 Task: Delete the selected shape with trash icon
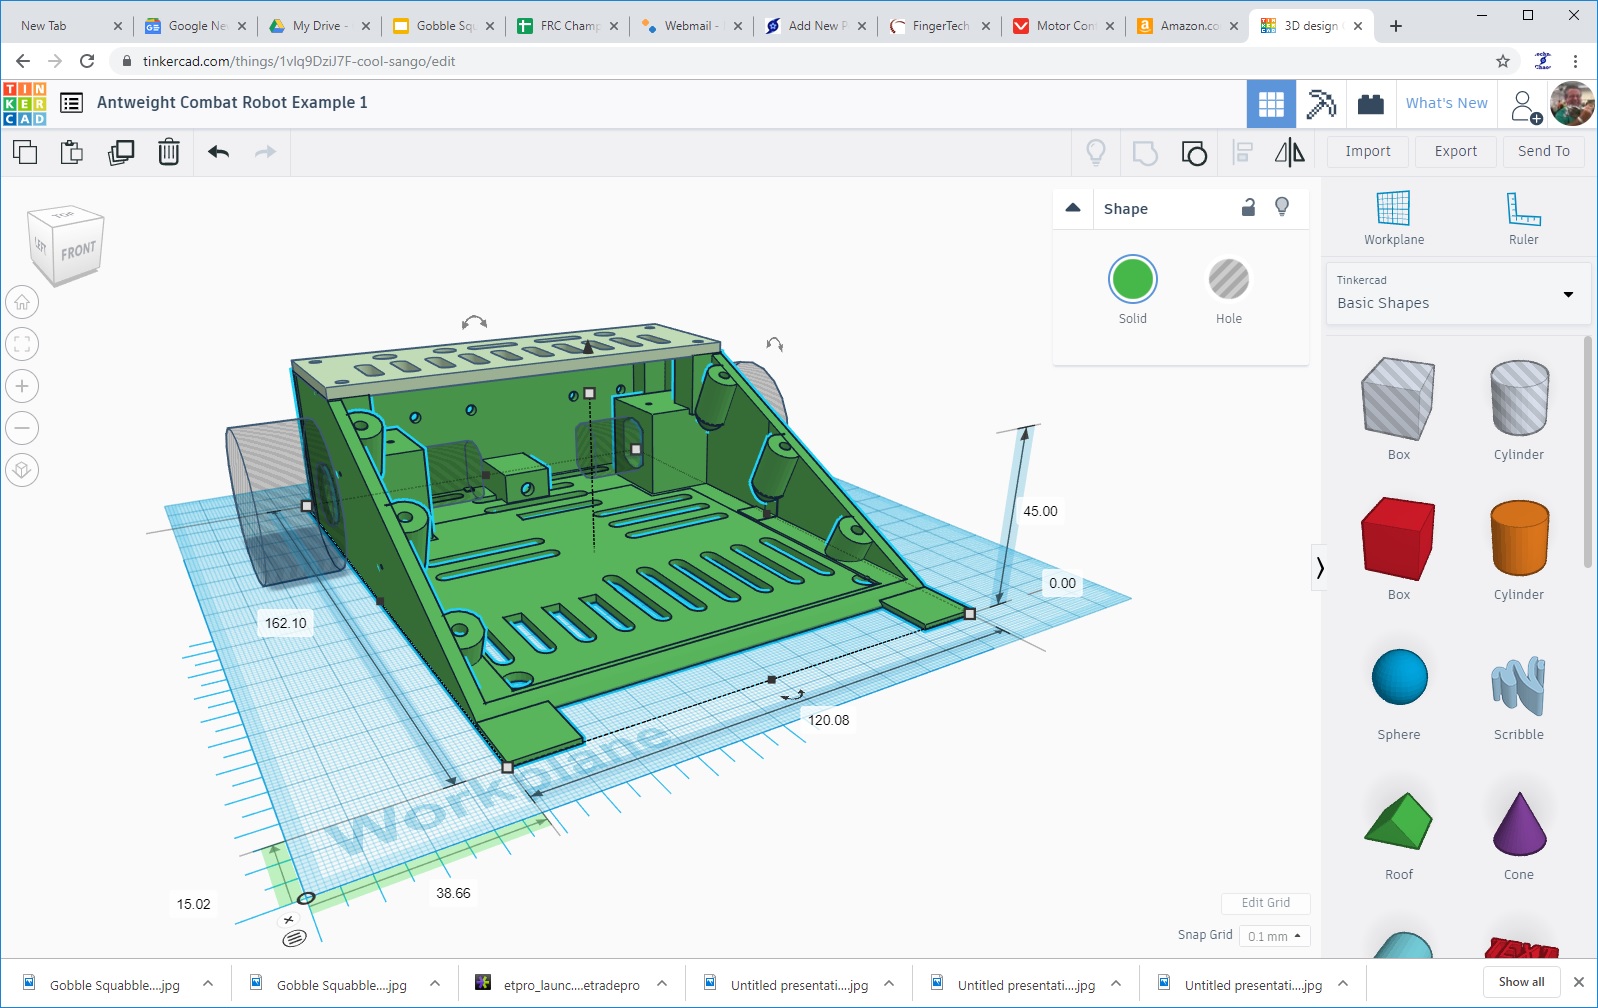coord(169,152)
